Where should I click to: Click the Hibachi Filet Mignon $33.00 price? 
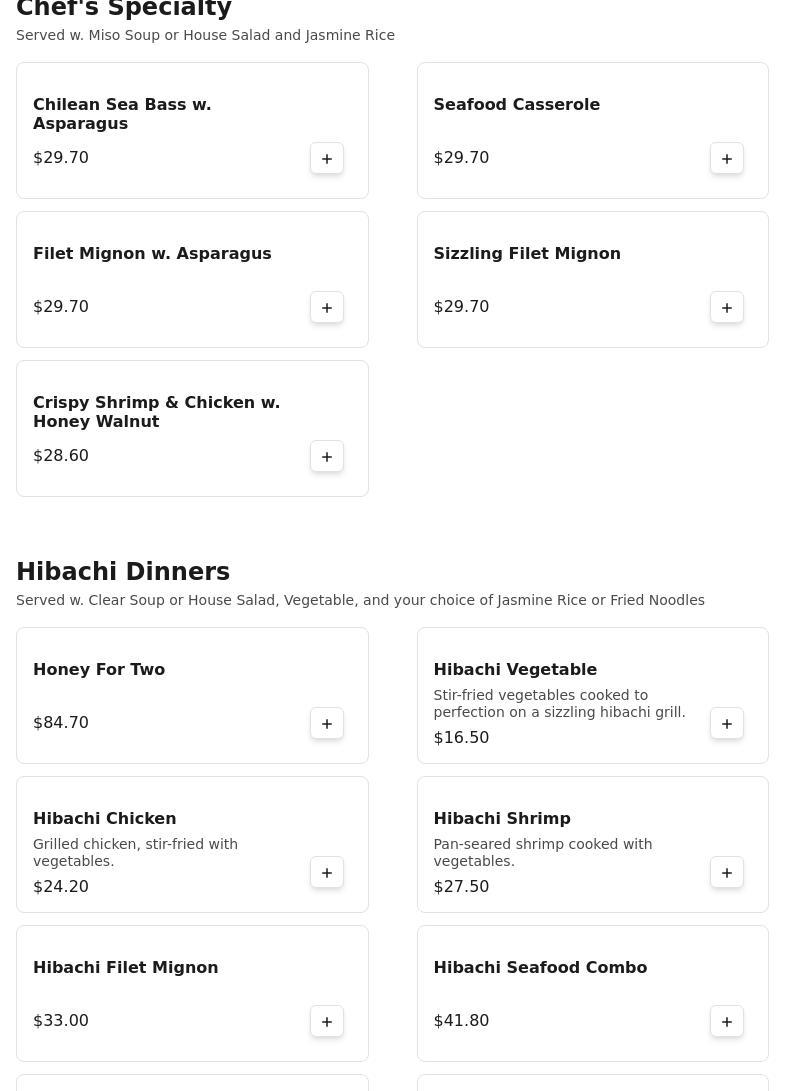tap(61, 1021)
